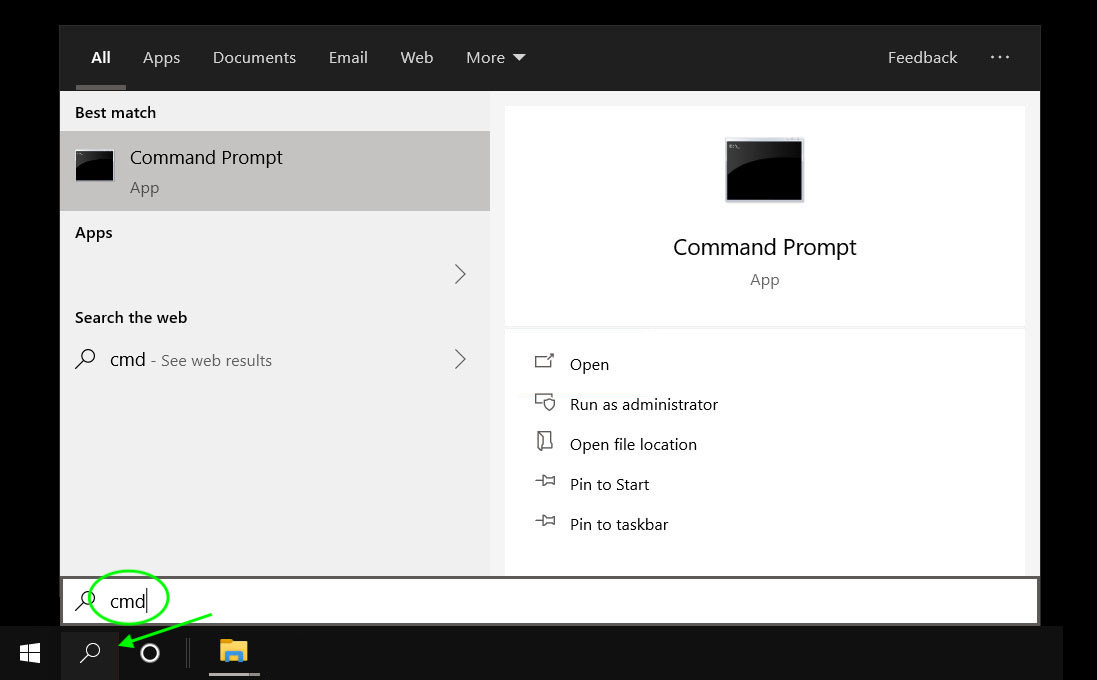Switch to the Email tab
This screenshot has width=1097, height=680.
[348, 57]
